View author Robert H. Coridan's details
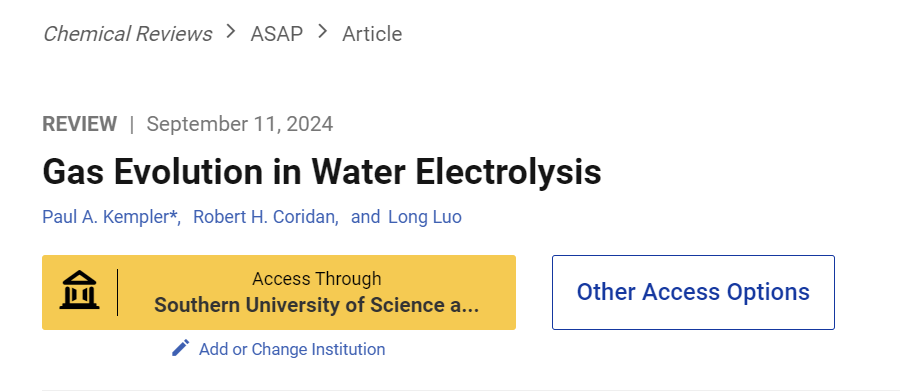This screenshot has width=900, height=392. pyautogui.click(x=264, y=218)
